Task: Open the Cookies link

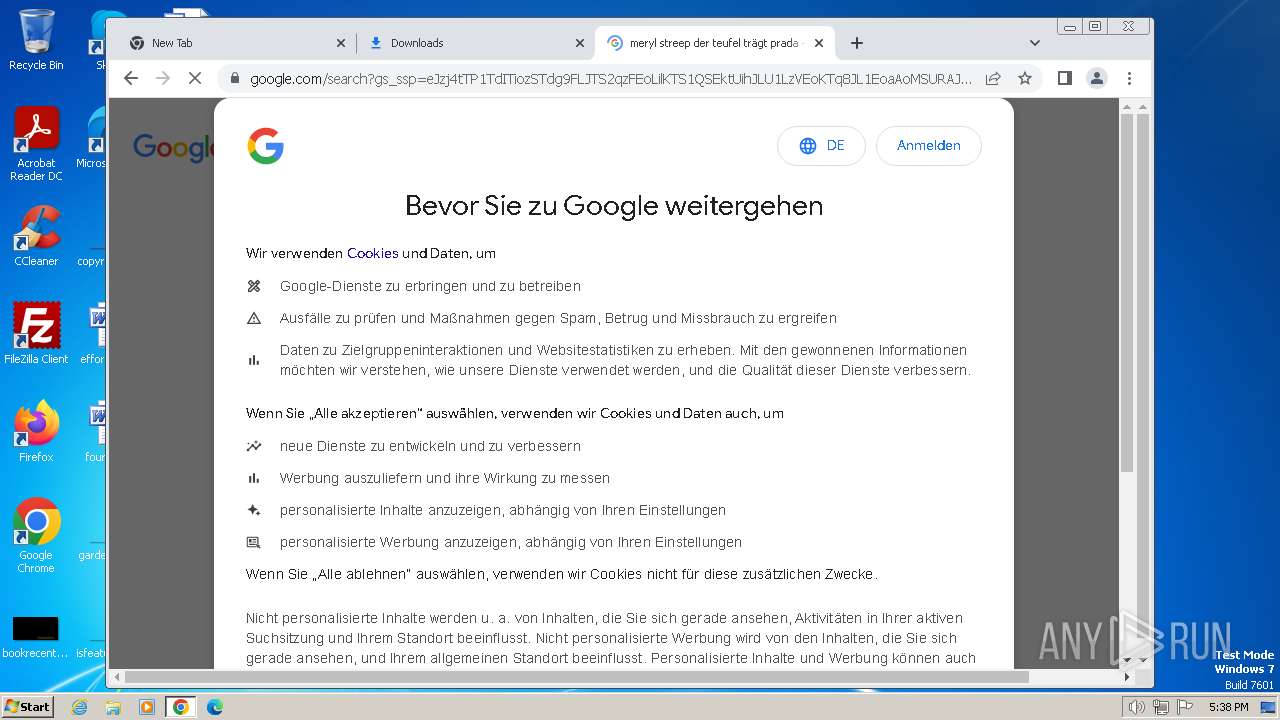Action: point(372,254)
